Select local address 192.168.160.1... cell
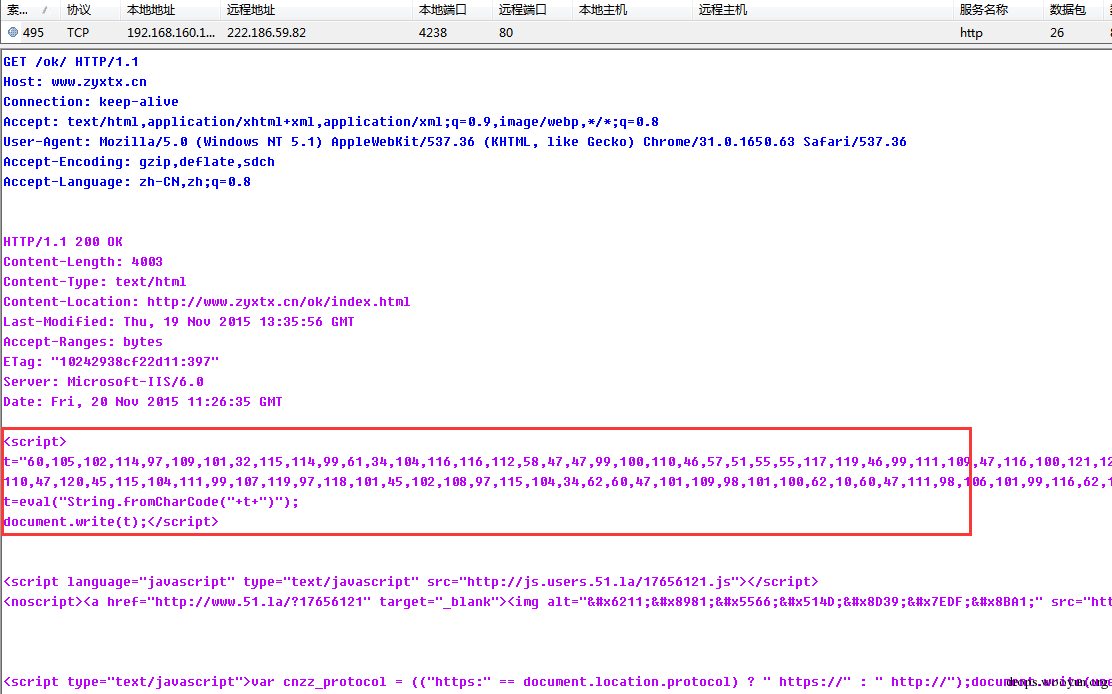The image size is (1112, 694). point(171,33)
